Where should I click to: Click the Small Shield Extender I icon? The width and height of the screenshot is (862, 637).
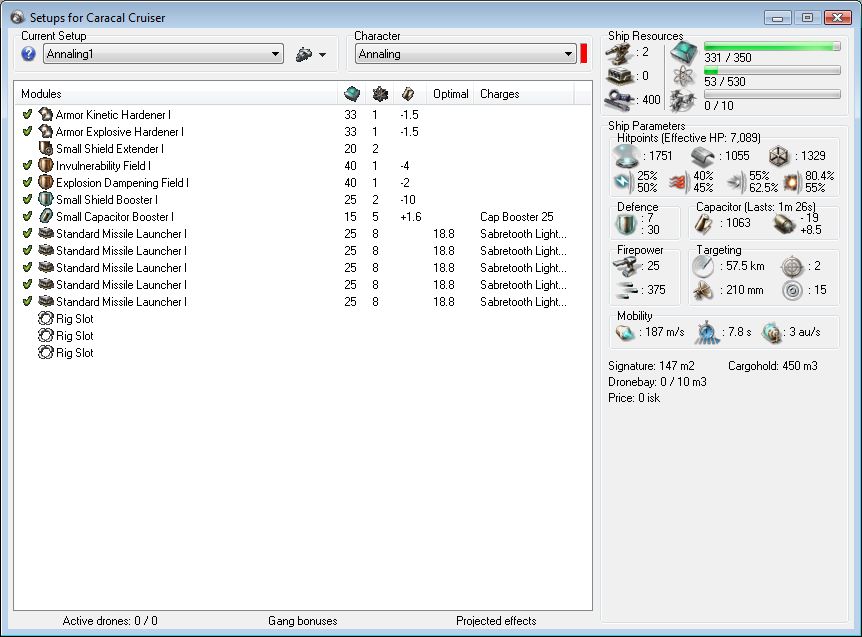(46, 149)
